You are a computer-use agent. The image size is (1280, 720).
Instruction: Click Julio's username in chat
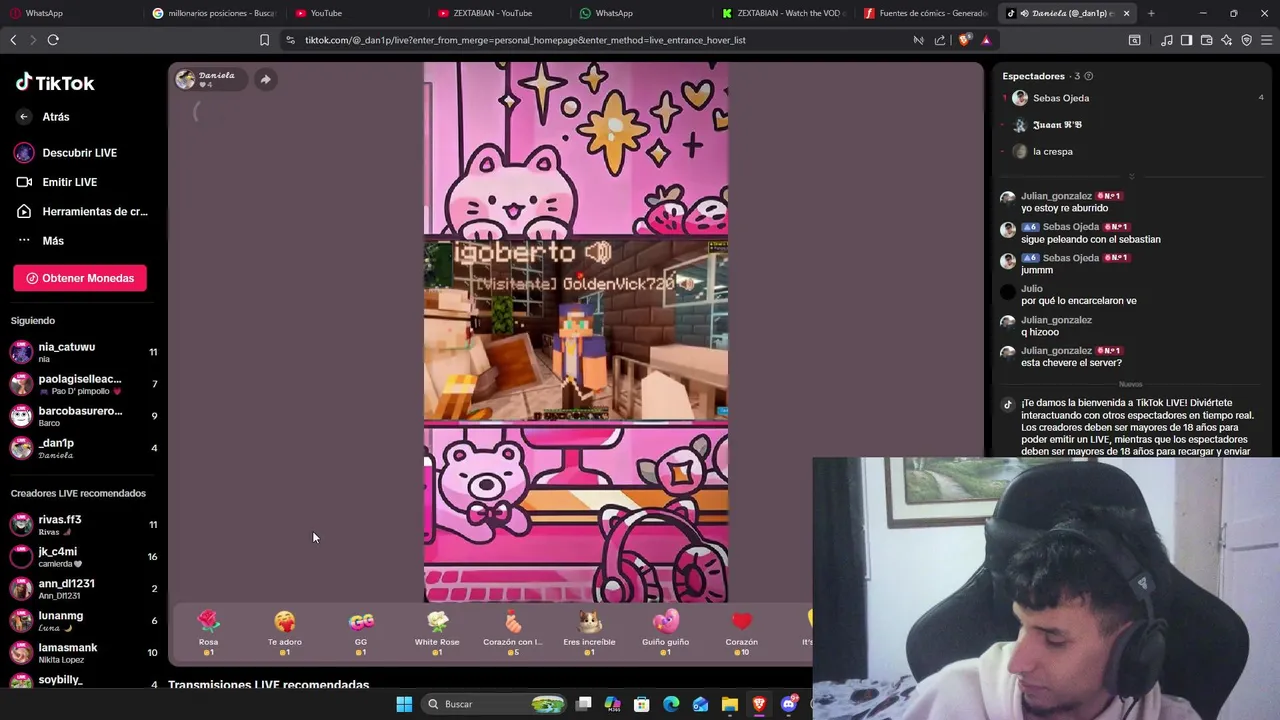click(x=1032, y=289)
